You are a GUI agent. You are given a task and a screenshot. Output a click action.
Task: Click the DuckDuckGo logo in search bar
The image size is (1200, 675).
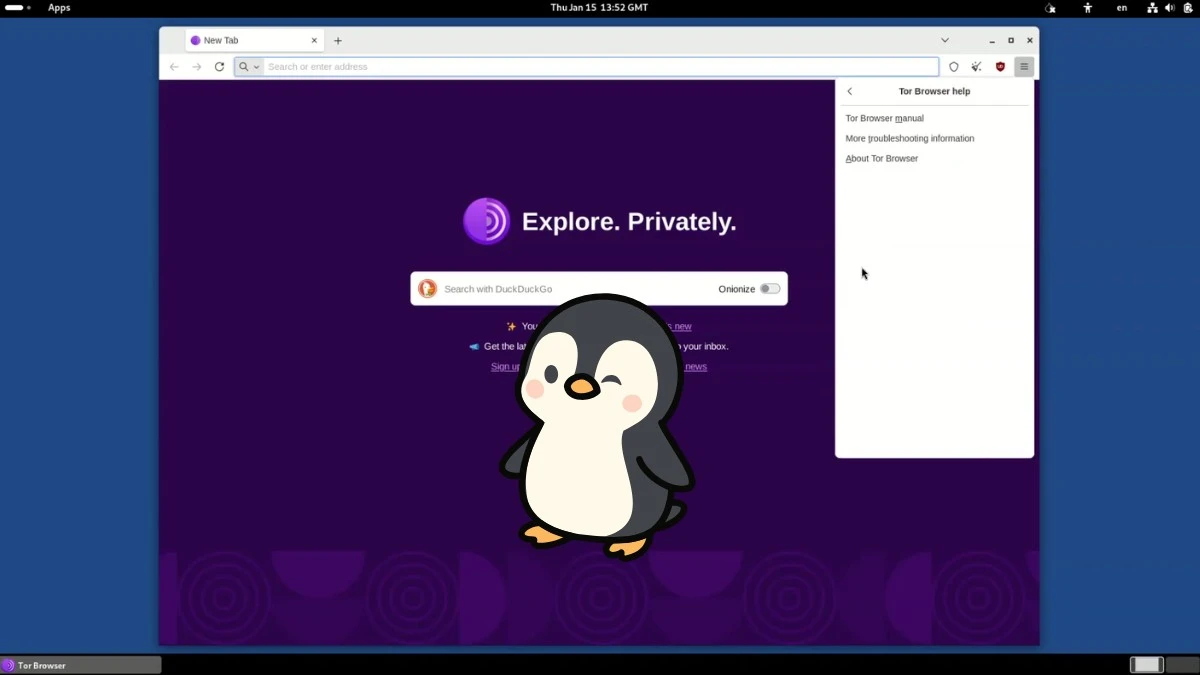(x=428, y=288)
